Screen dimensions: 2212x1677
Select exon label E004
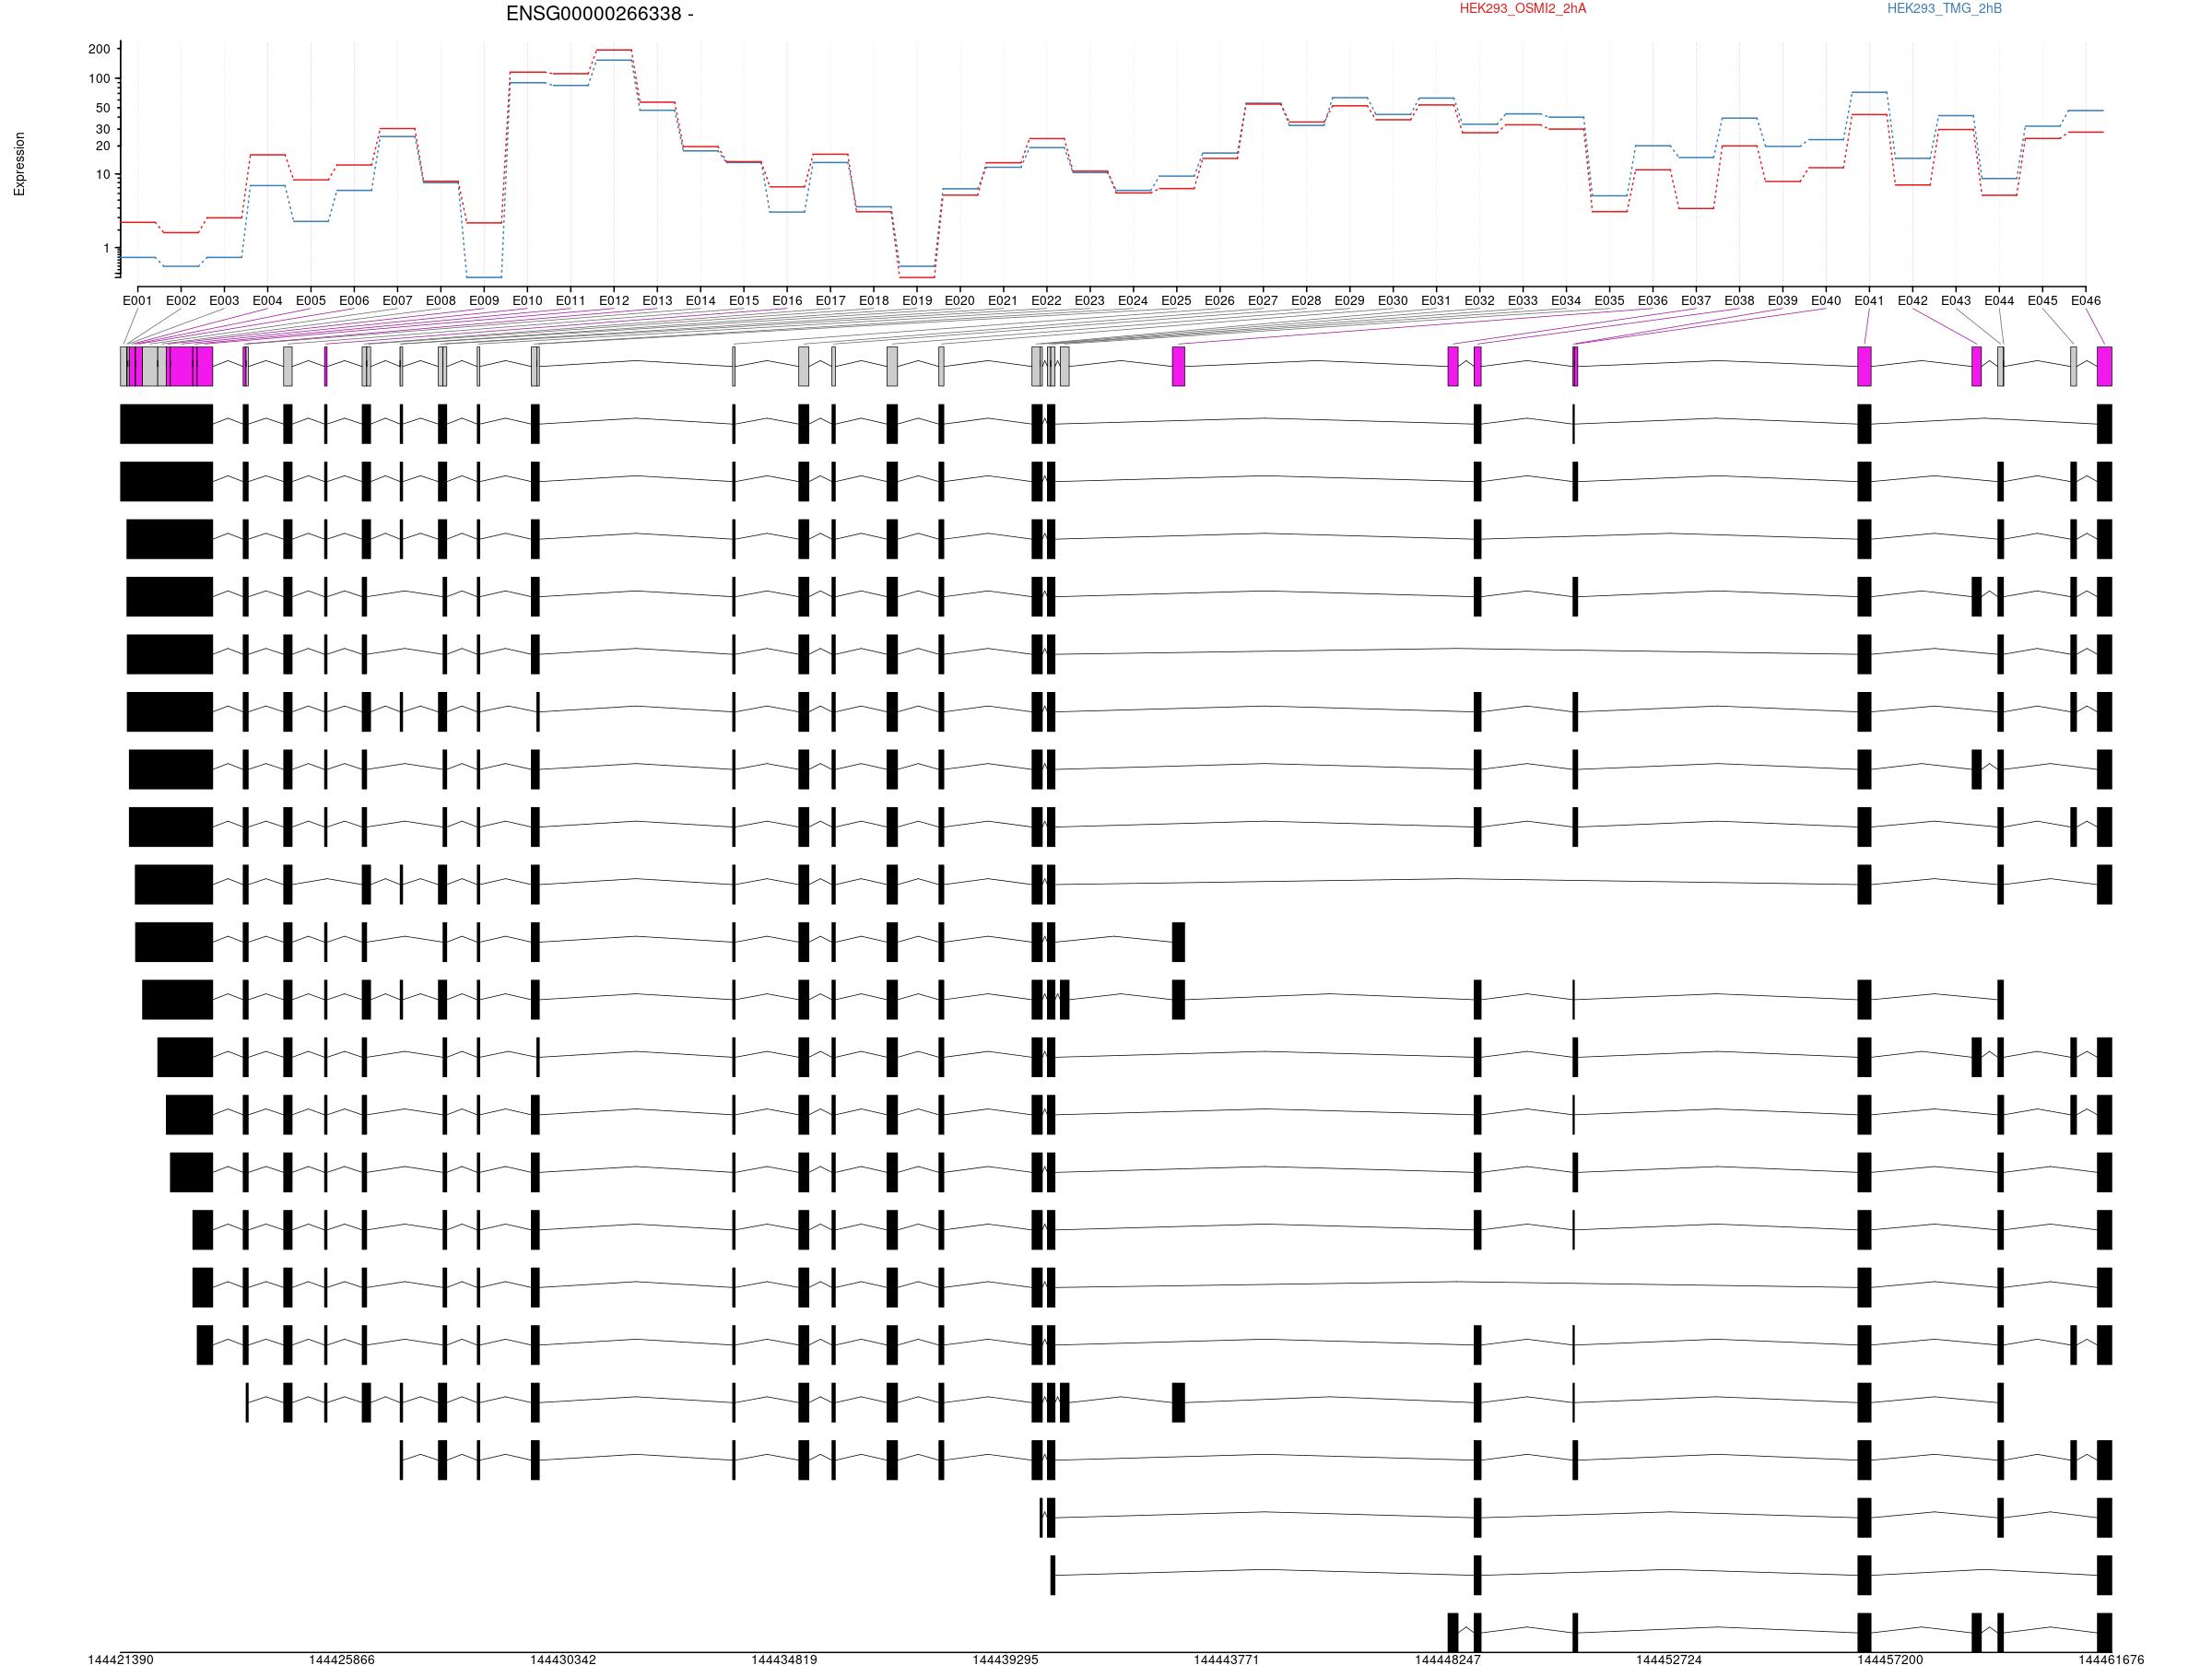click(x=267, y=300)
